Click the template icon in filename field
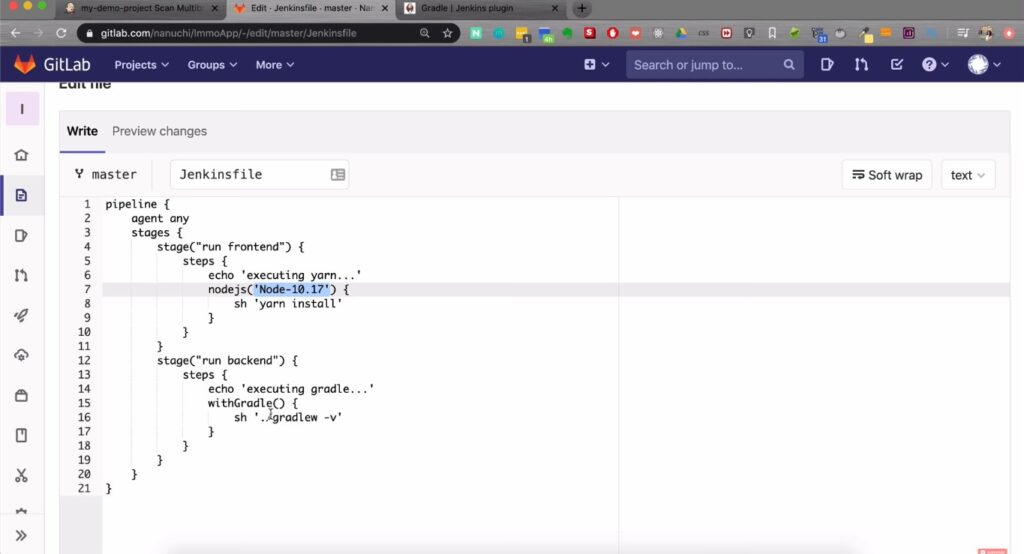The height and width of the screenshot is (554, 1024). 338,174
